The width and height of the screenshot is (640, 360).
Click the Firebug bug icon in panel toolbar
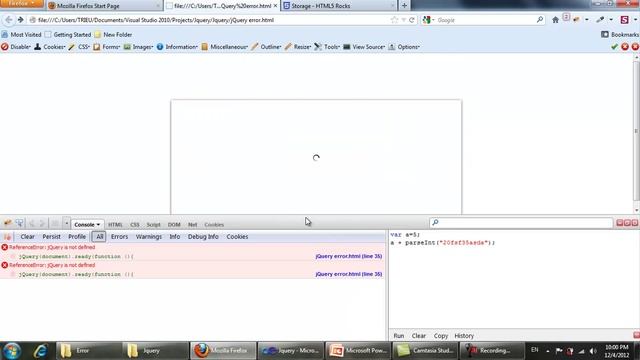[7, 223]
